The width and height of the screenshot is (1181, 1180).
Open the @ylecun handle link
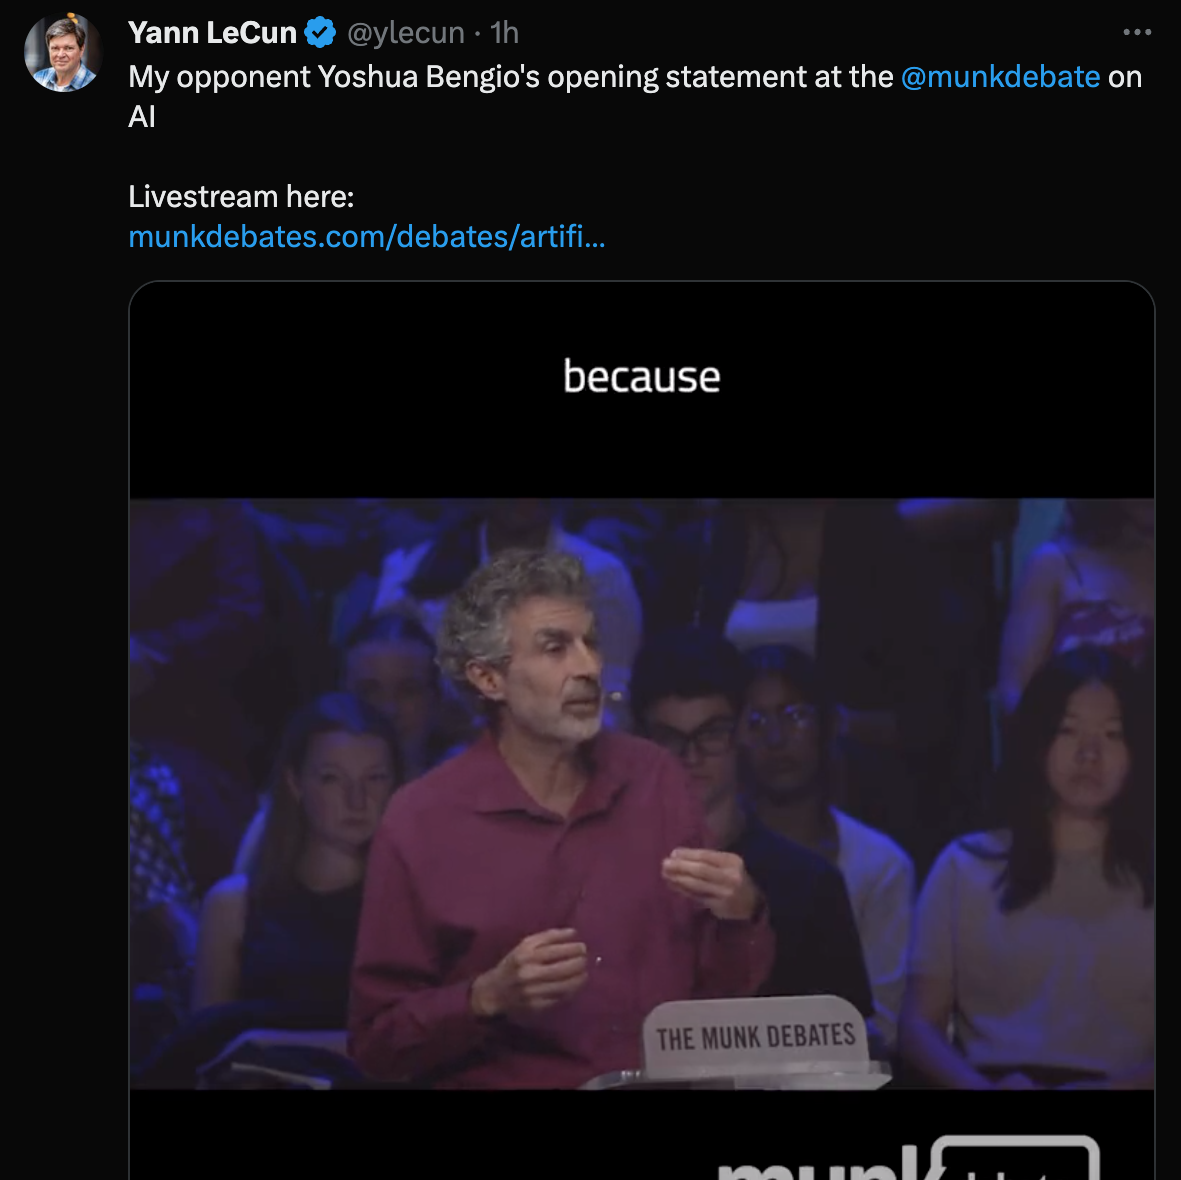click(x=406, y=33)
